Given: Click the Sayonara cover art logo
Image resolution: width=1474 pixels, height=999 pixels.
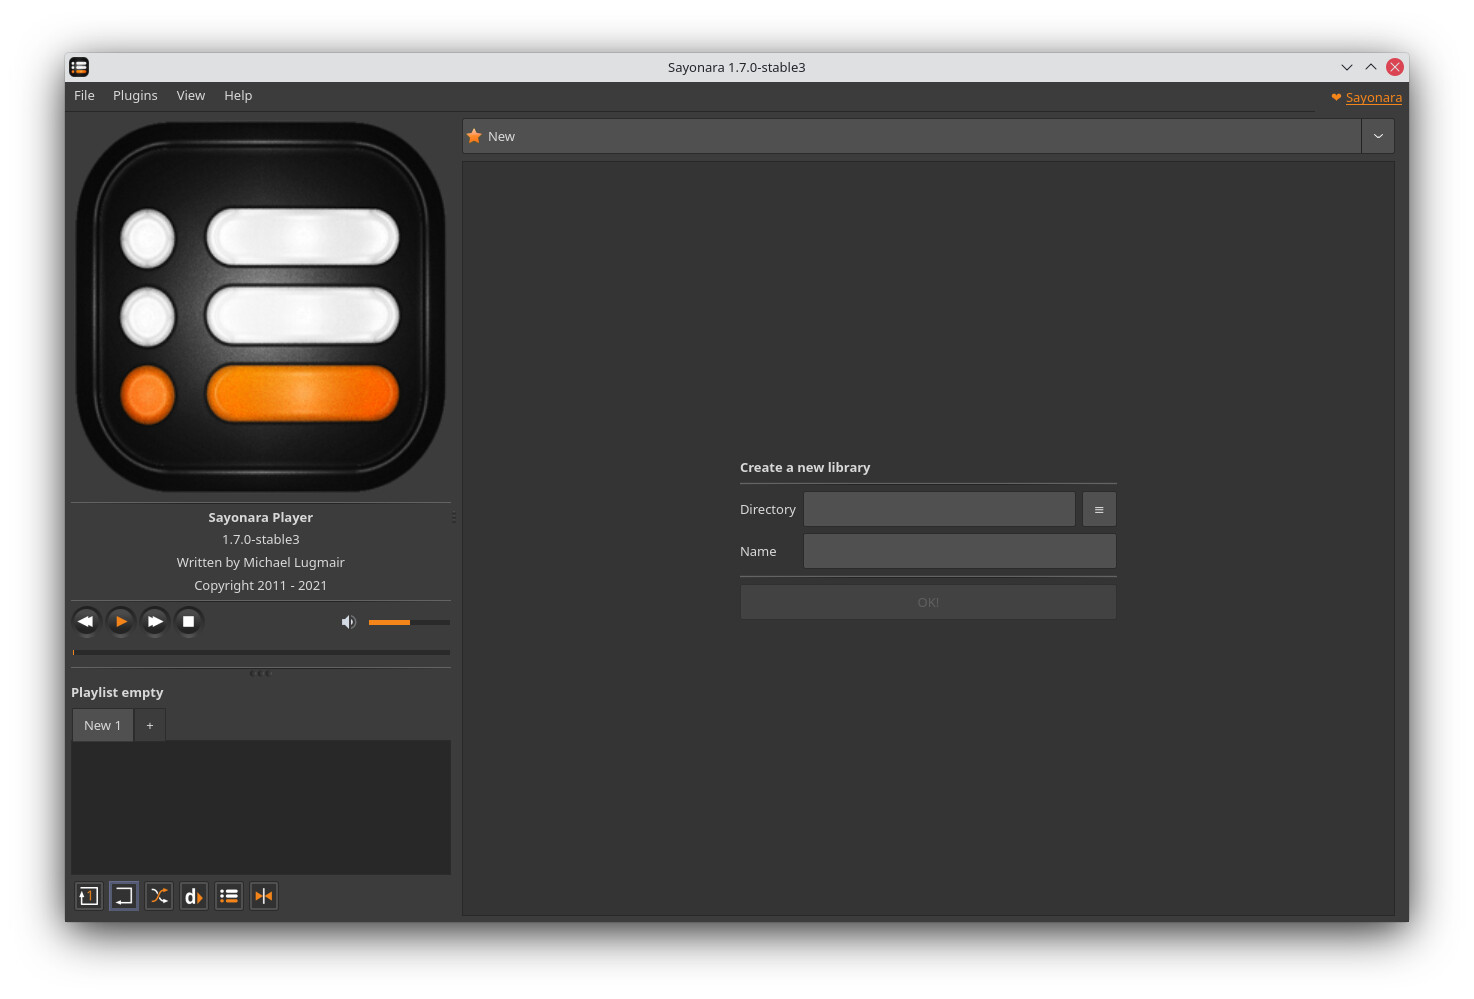Looking at the screenshot, I should click(261, 307).
